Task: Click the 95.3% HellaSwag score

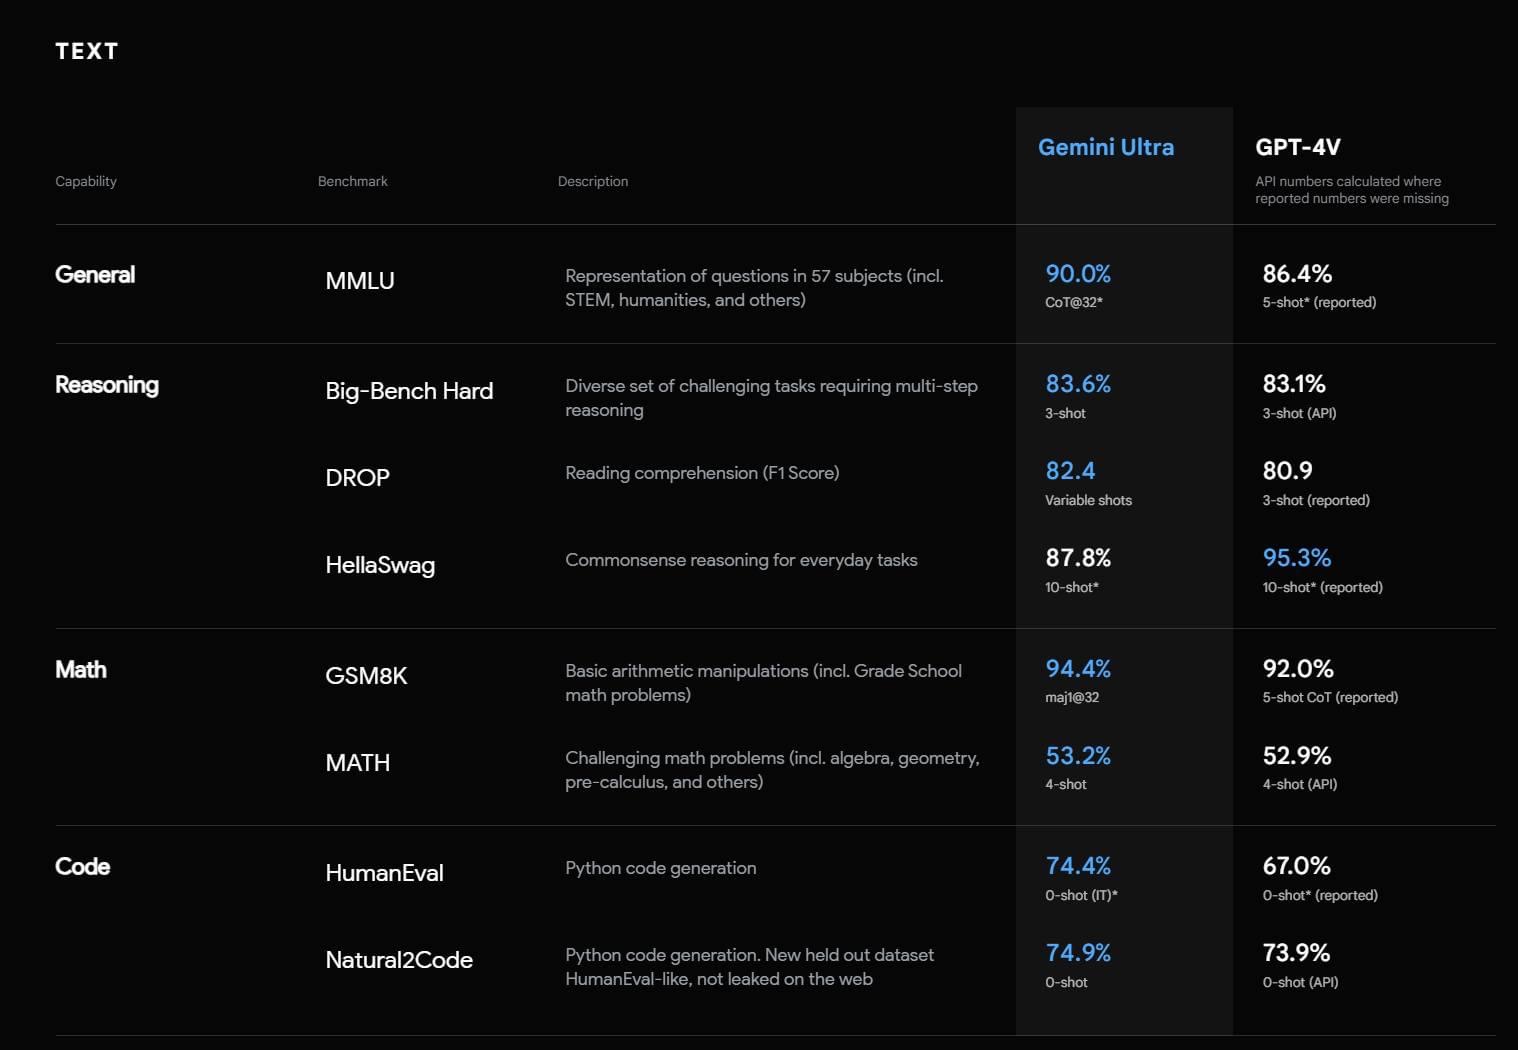Action: [1297, 558]
